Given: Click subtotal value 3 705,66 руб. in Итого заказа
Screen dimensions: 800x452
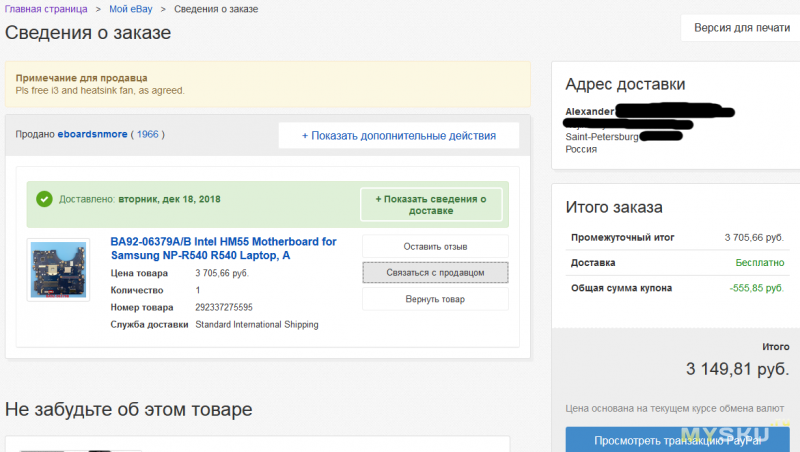Looking at the screenshot, I should click(x=754, y=238).
